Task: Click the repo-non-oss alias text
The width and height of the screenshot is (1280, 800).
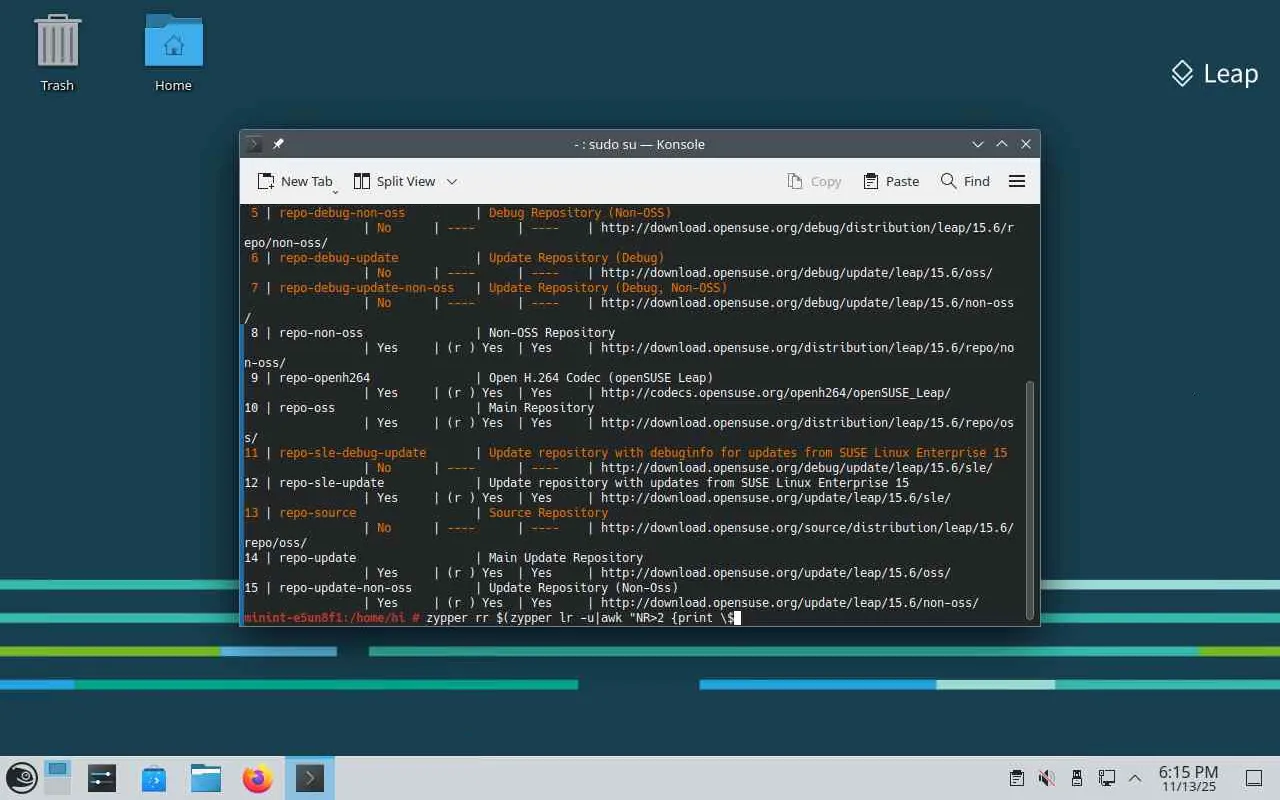Action: tap(321, 333)
